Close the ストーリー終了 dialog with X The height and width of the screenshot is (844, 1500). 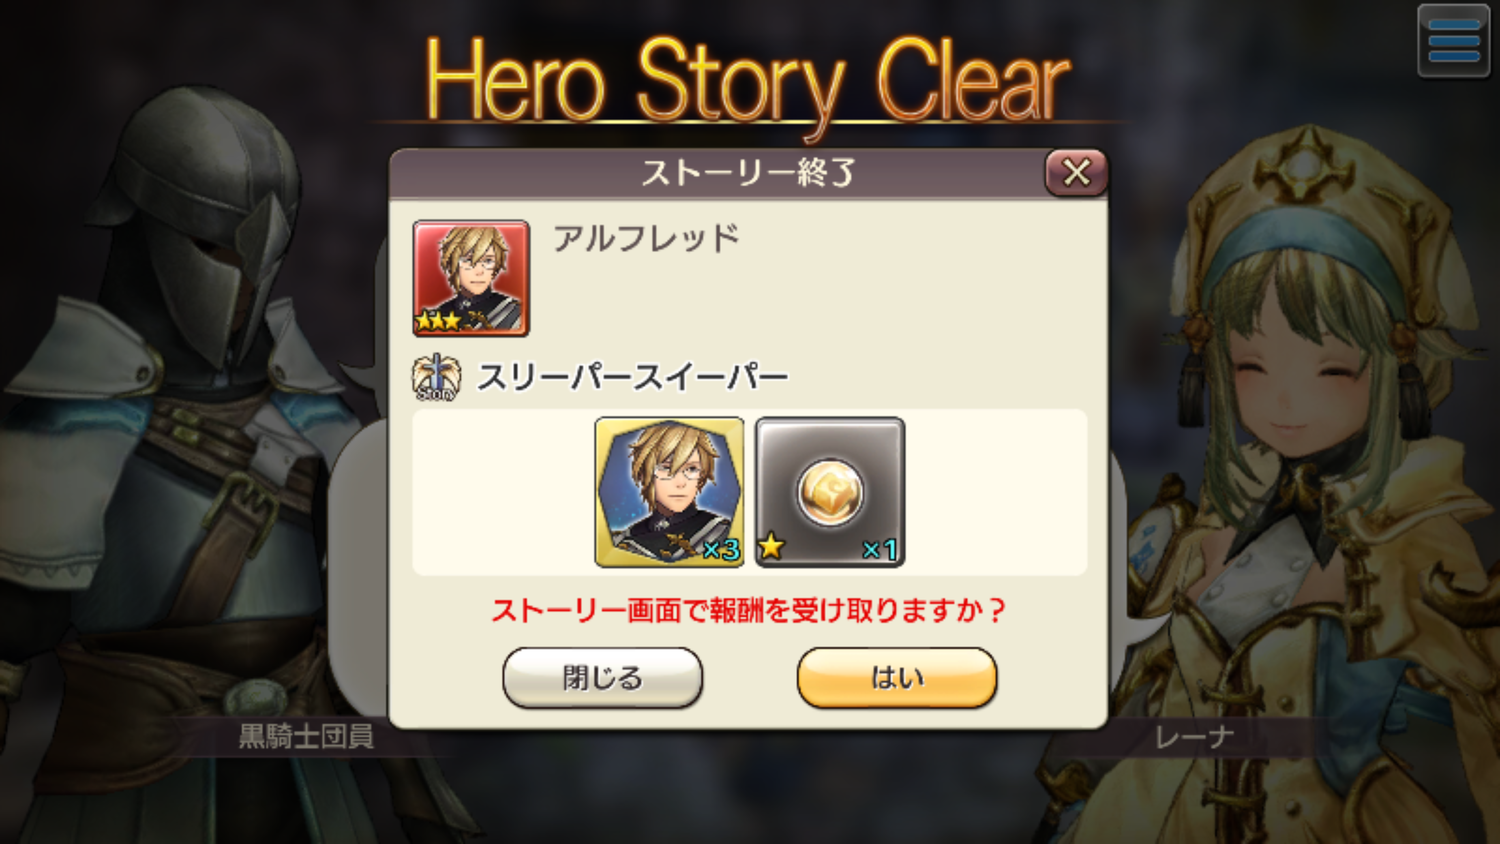click(x=1076, y=172)
